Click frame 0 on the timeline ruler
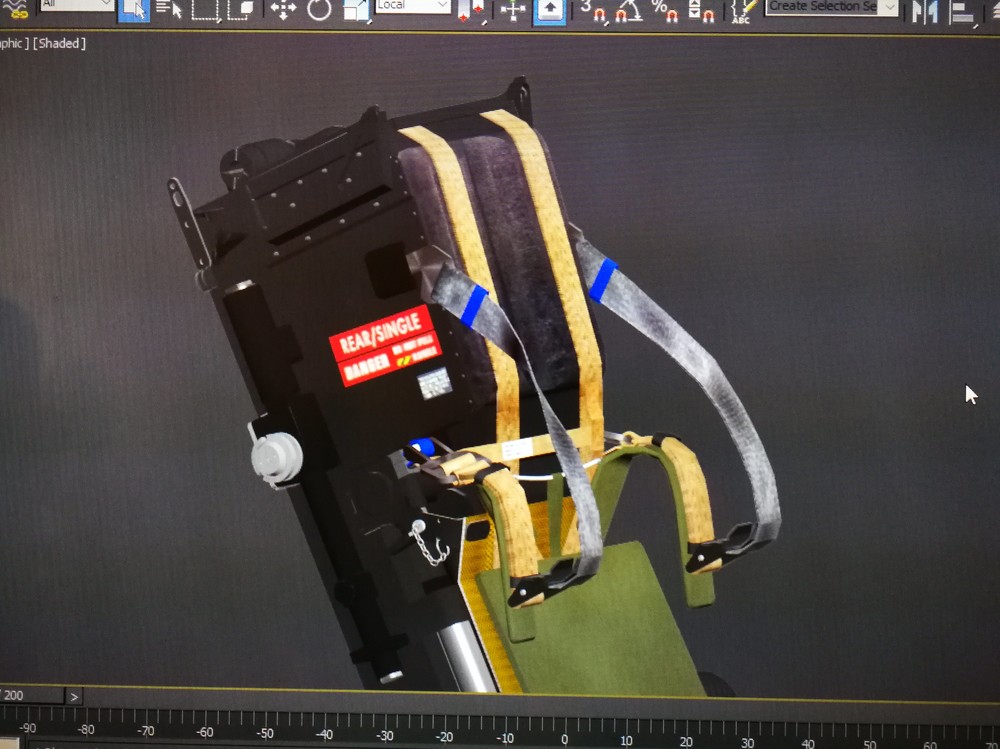The image size is (1000, 749). (x=565, y=739)
